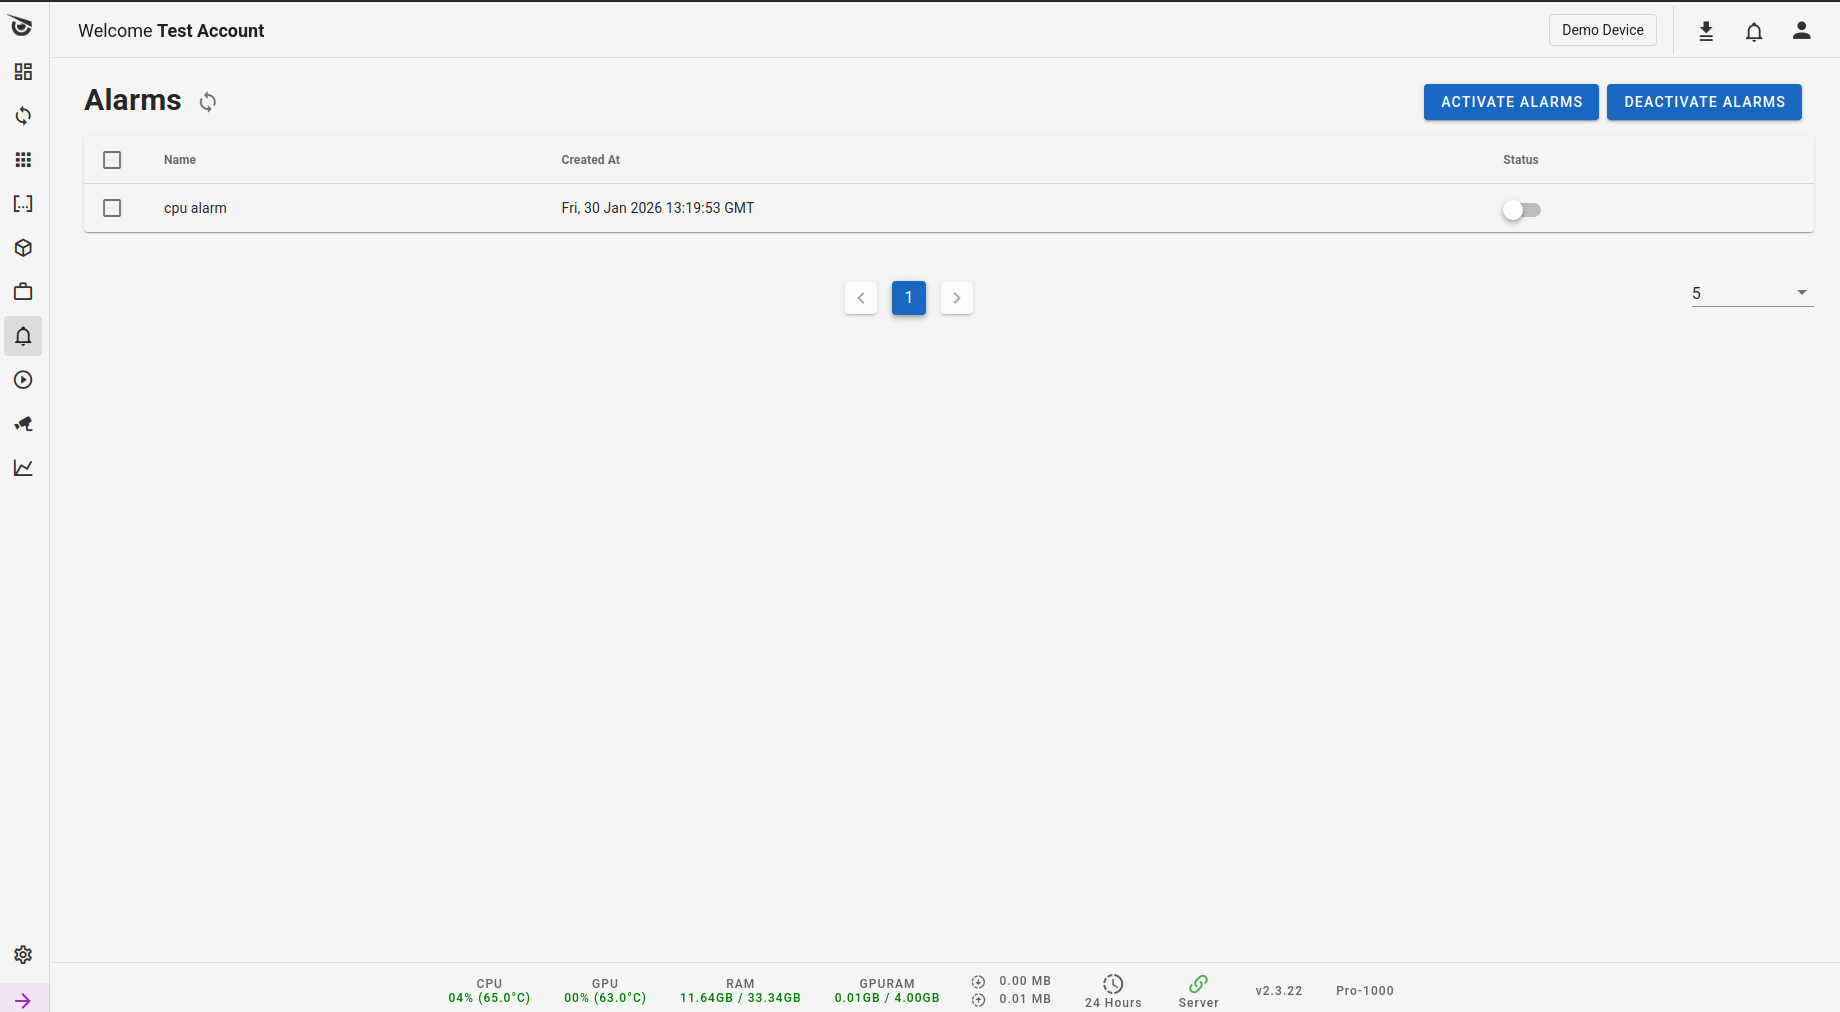The height and width of the screenshot is (1012, 1840).
Task: Click the refresh icon next to Alarms heading
Action: 208,102
